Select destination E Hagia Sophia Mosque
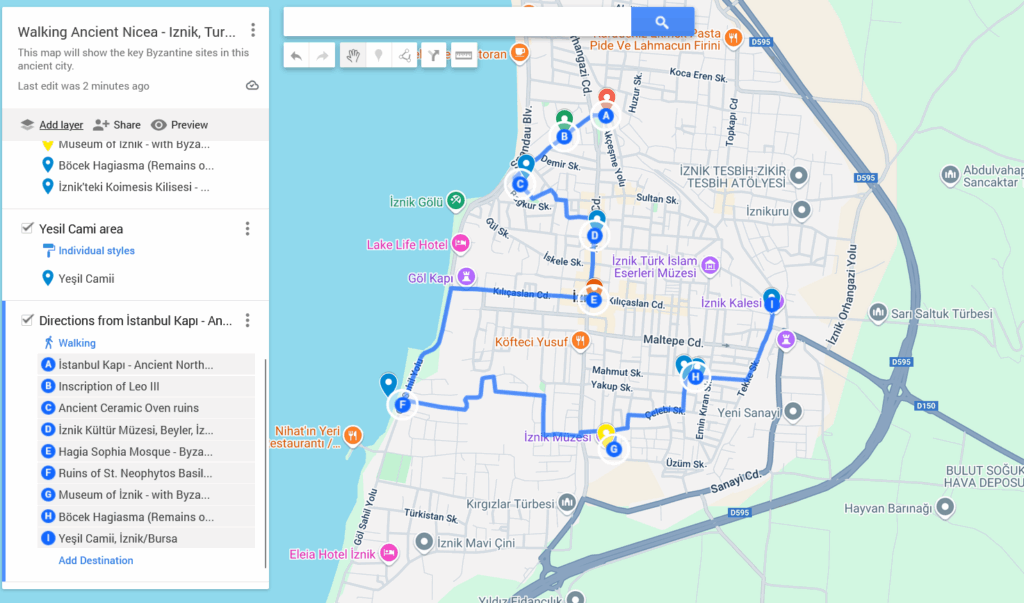Screen dimensions: 1024x603 pyautogui.click(x=146, y=451)
